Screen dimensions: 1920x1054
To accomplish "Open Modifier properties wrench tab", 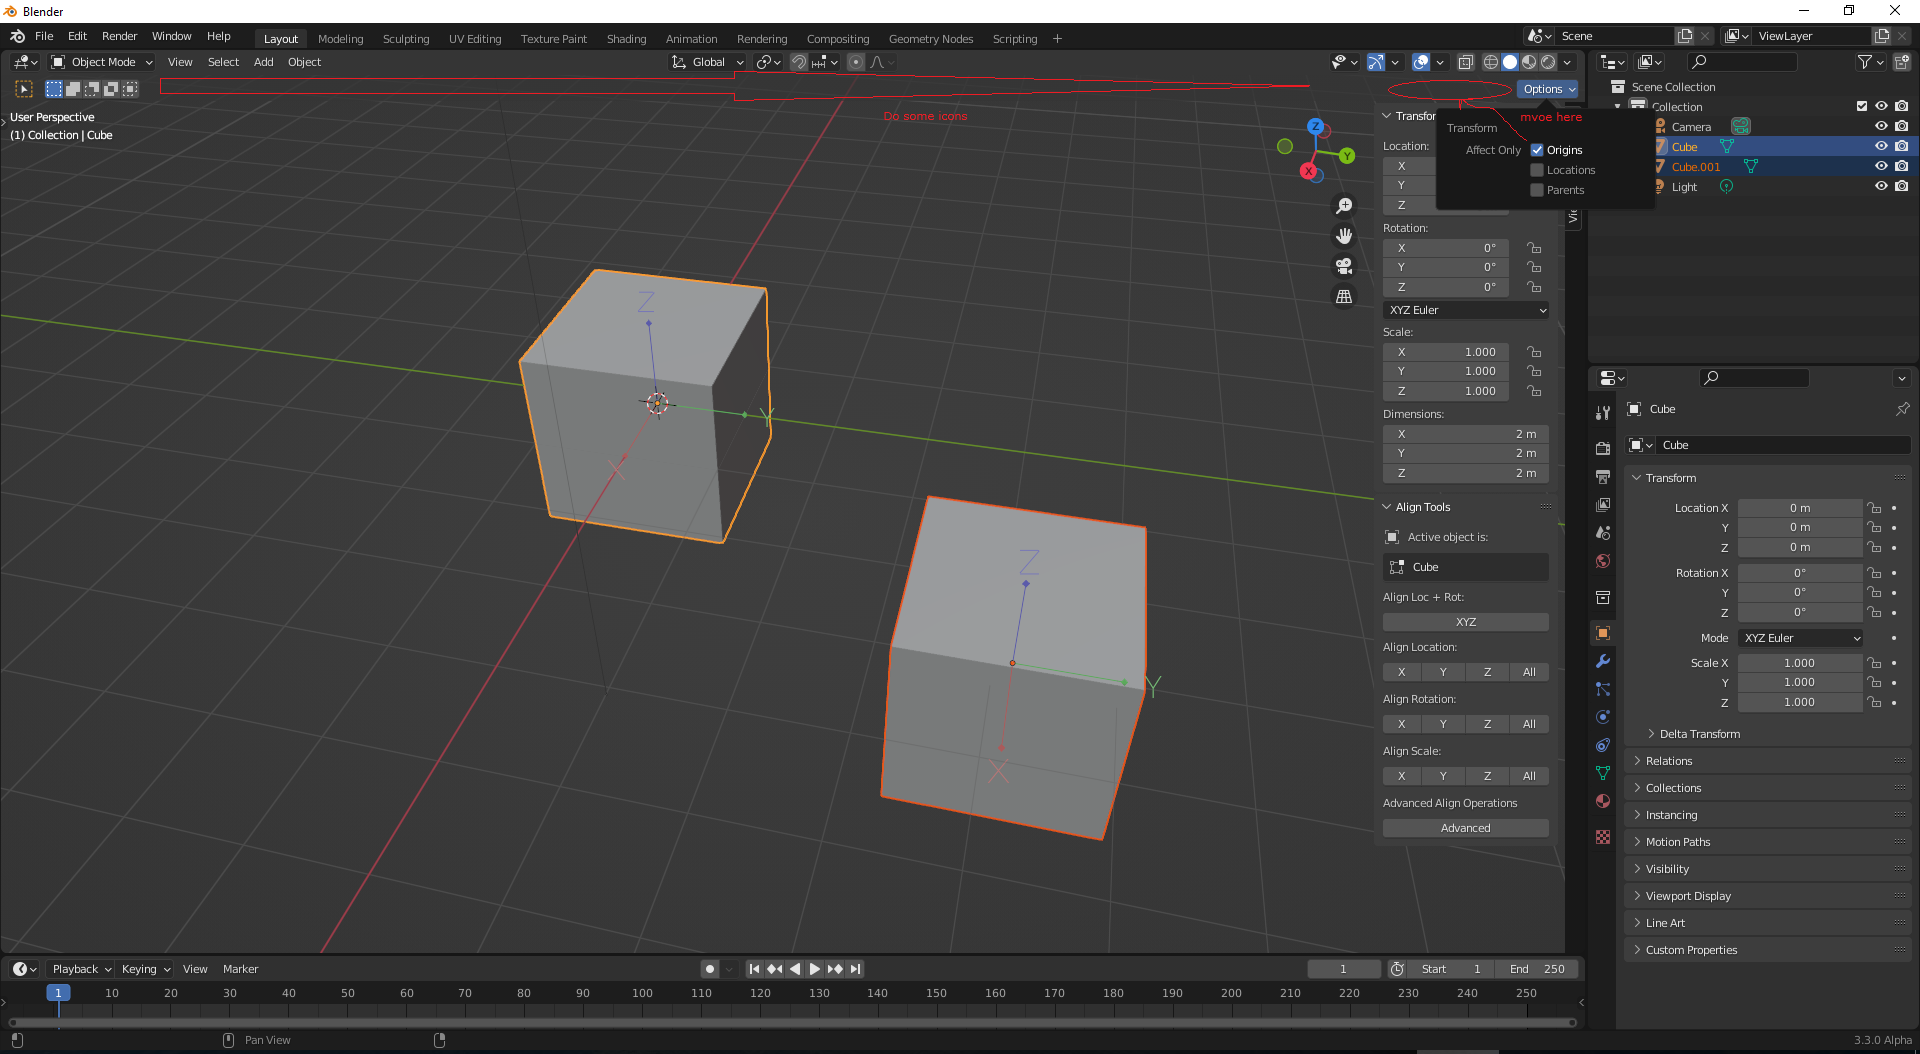I will coord(1603,661).
